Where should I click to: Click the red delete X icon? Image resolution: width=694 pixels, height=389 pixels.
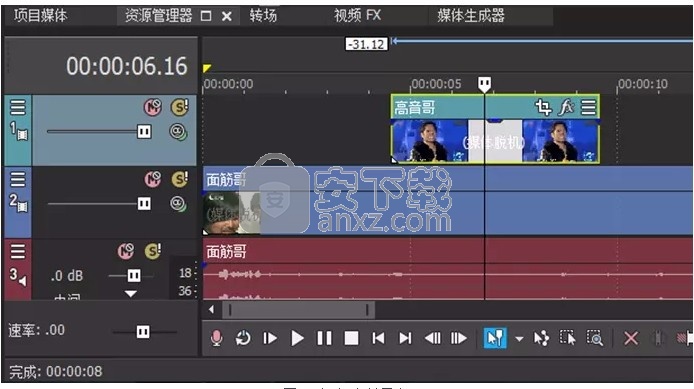click(x=631, y=339)
